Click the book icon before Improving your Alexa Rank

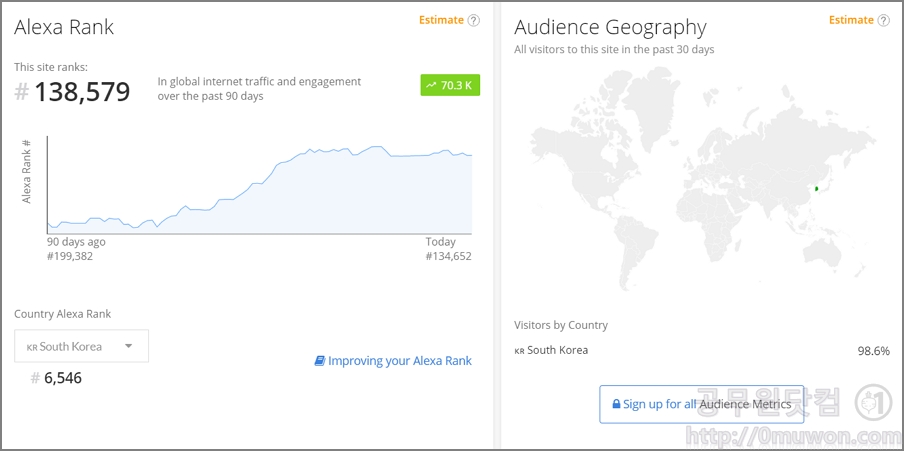point(320,361)
